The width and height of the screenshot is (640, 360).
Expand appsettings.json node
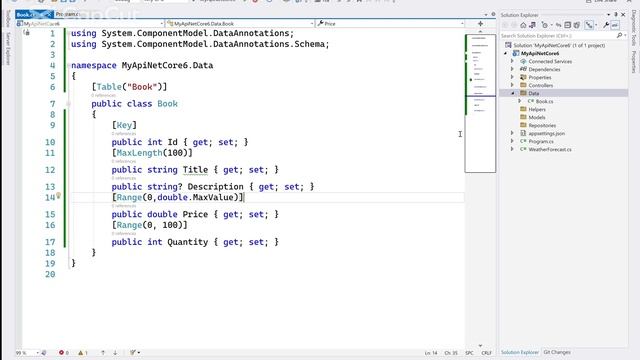[x=513, y=133]
